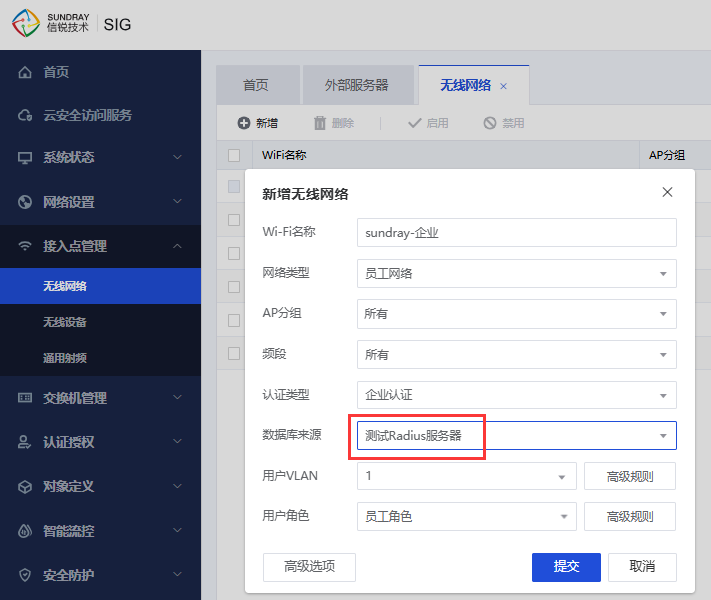Viewport: 711px width, 600px height.
Task: Click the prohibit icon for 禁用
Action: click(x=490, y=123)
